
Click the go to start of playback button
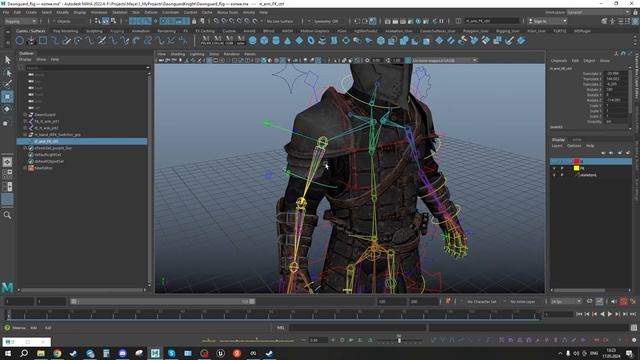(x=579, y=314)
